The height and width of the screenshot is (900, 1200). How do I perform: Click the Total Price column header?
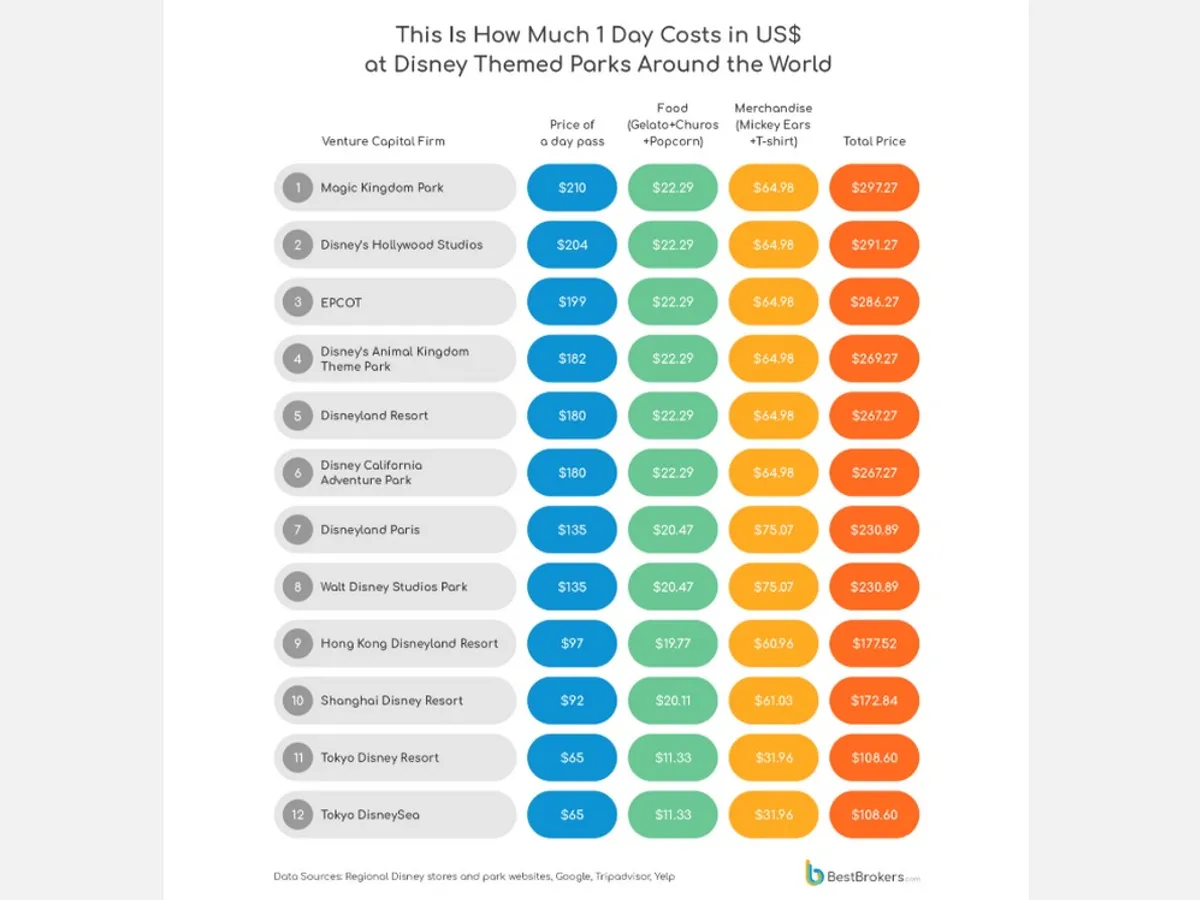[x=874, y=141]
